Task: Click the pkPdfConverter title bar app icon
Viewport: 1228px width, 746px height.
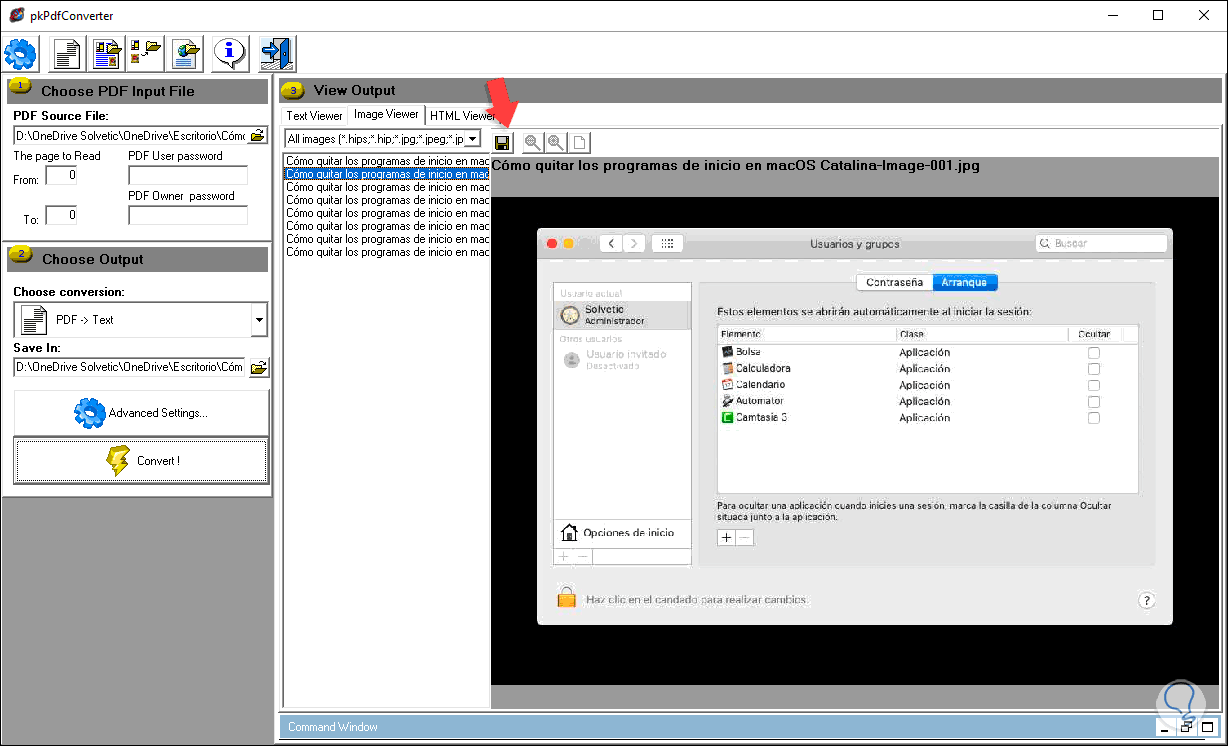Action: 15,15
